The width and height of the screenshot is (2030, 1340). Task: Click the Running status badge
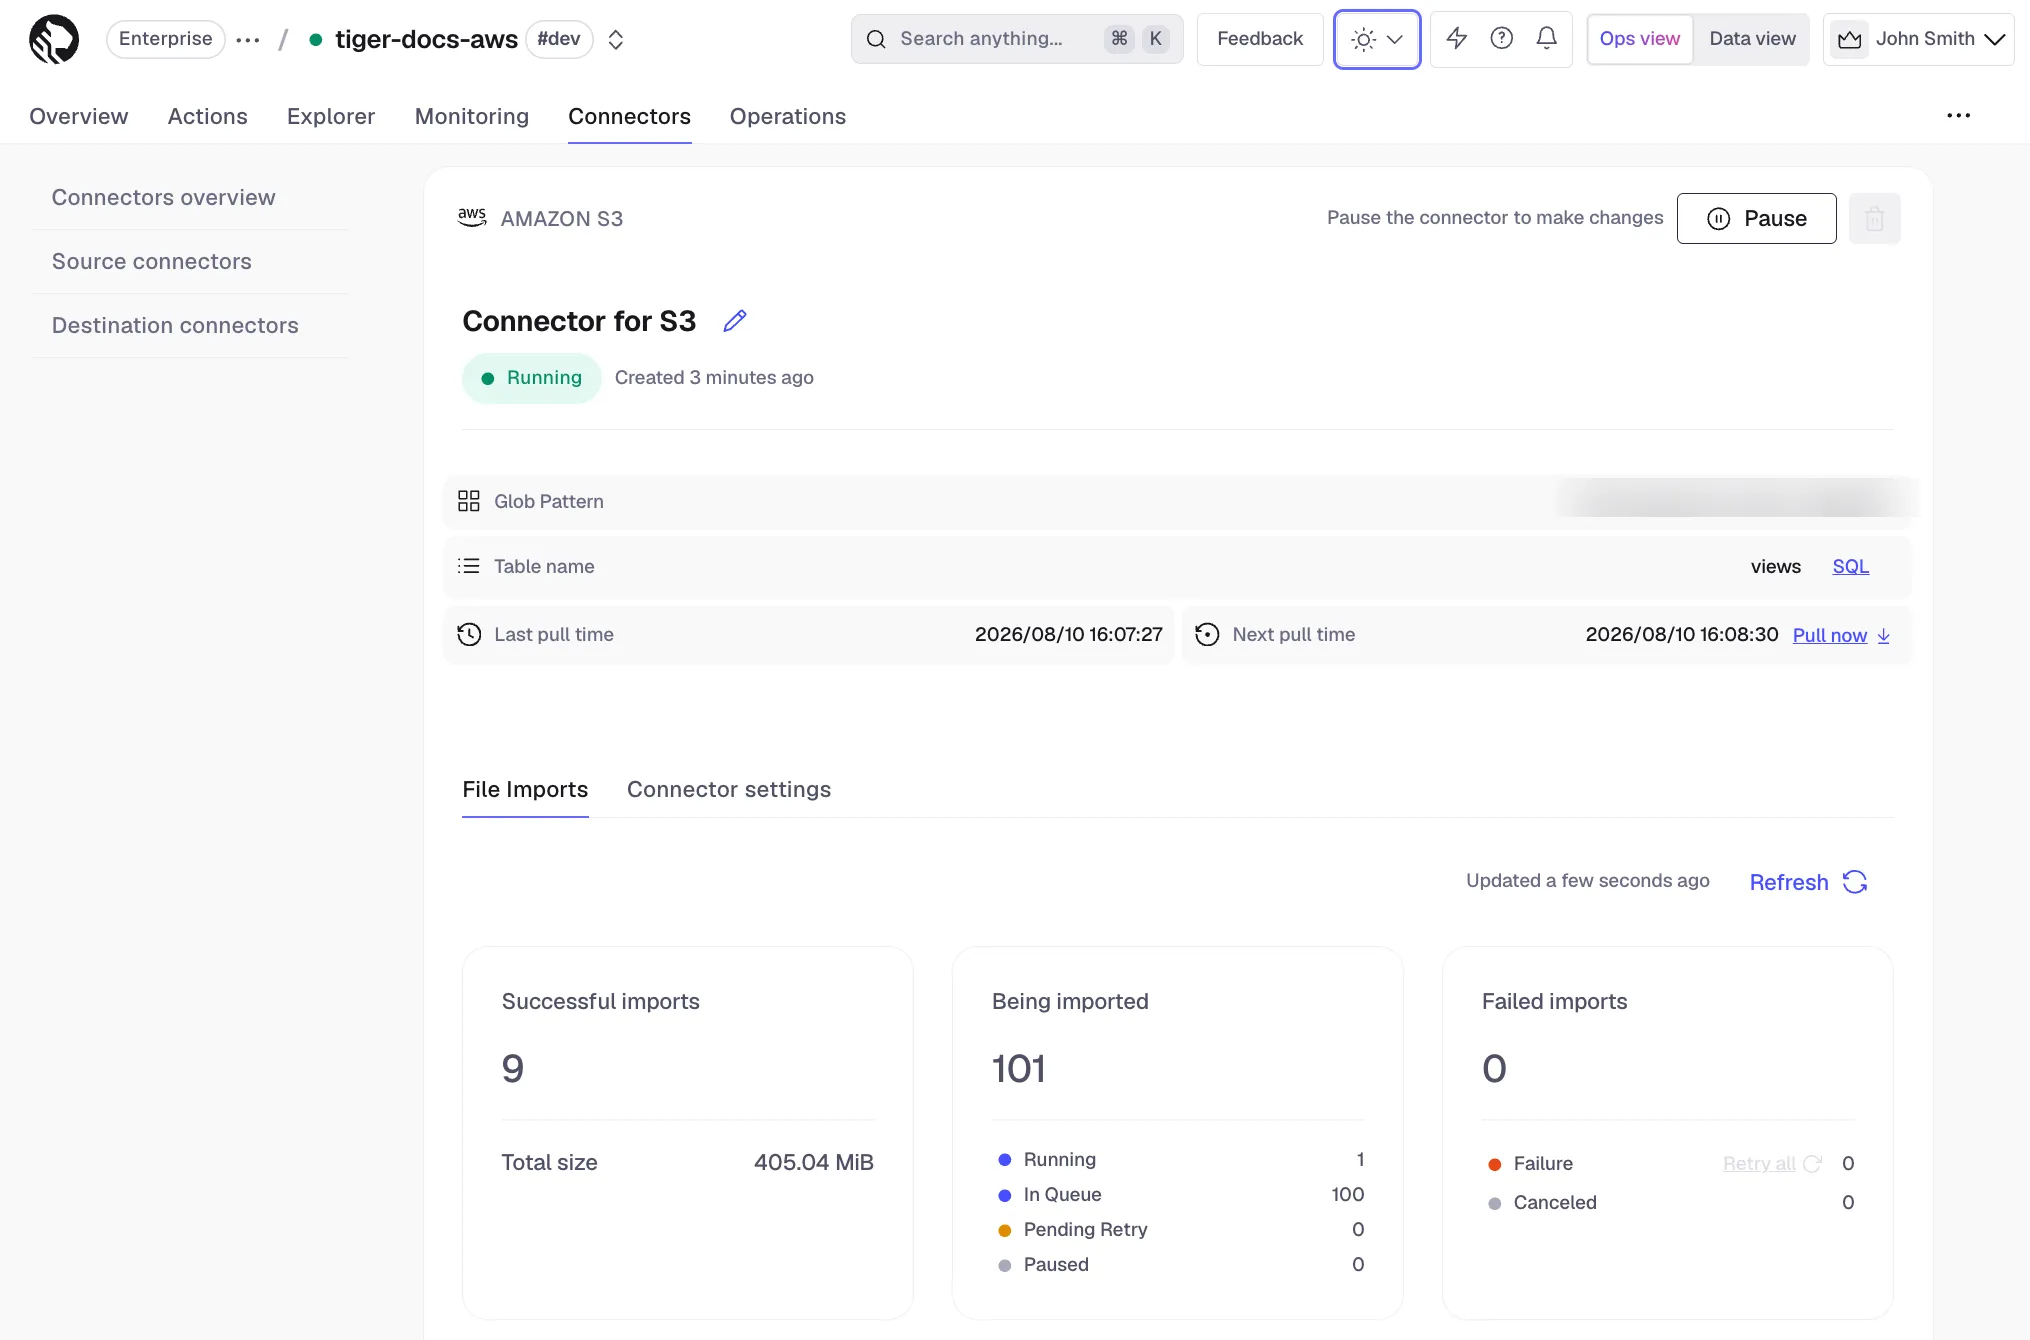(x=532, y=378)
